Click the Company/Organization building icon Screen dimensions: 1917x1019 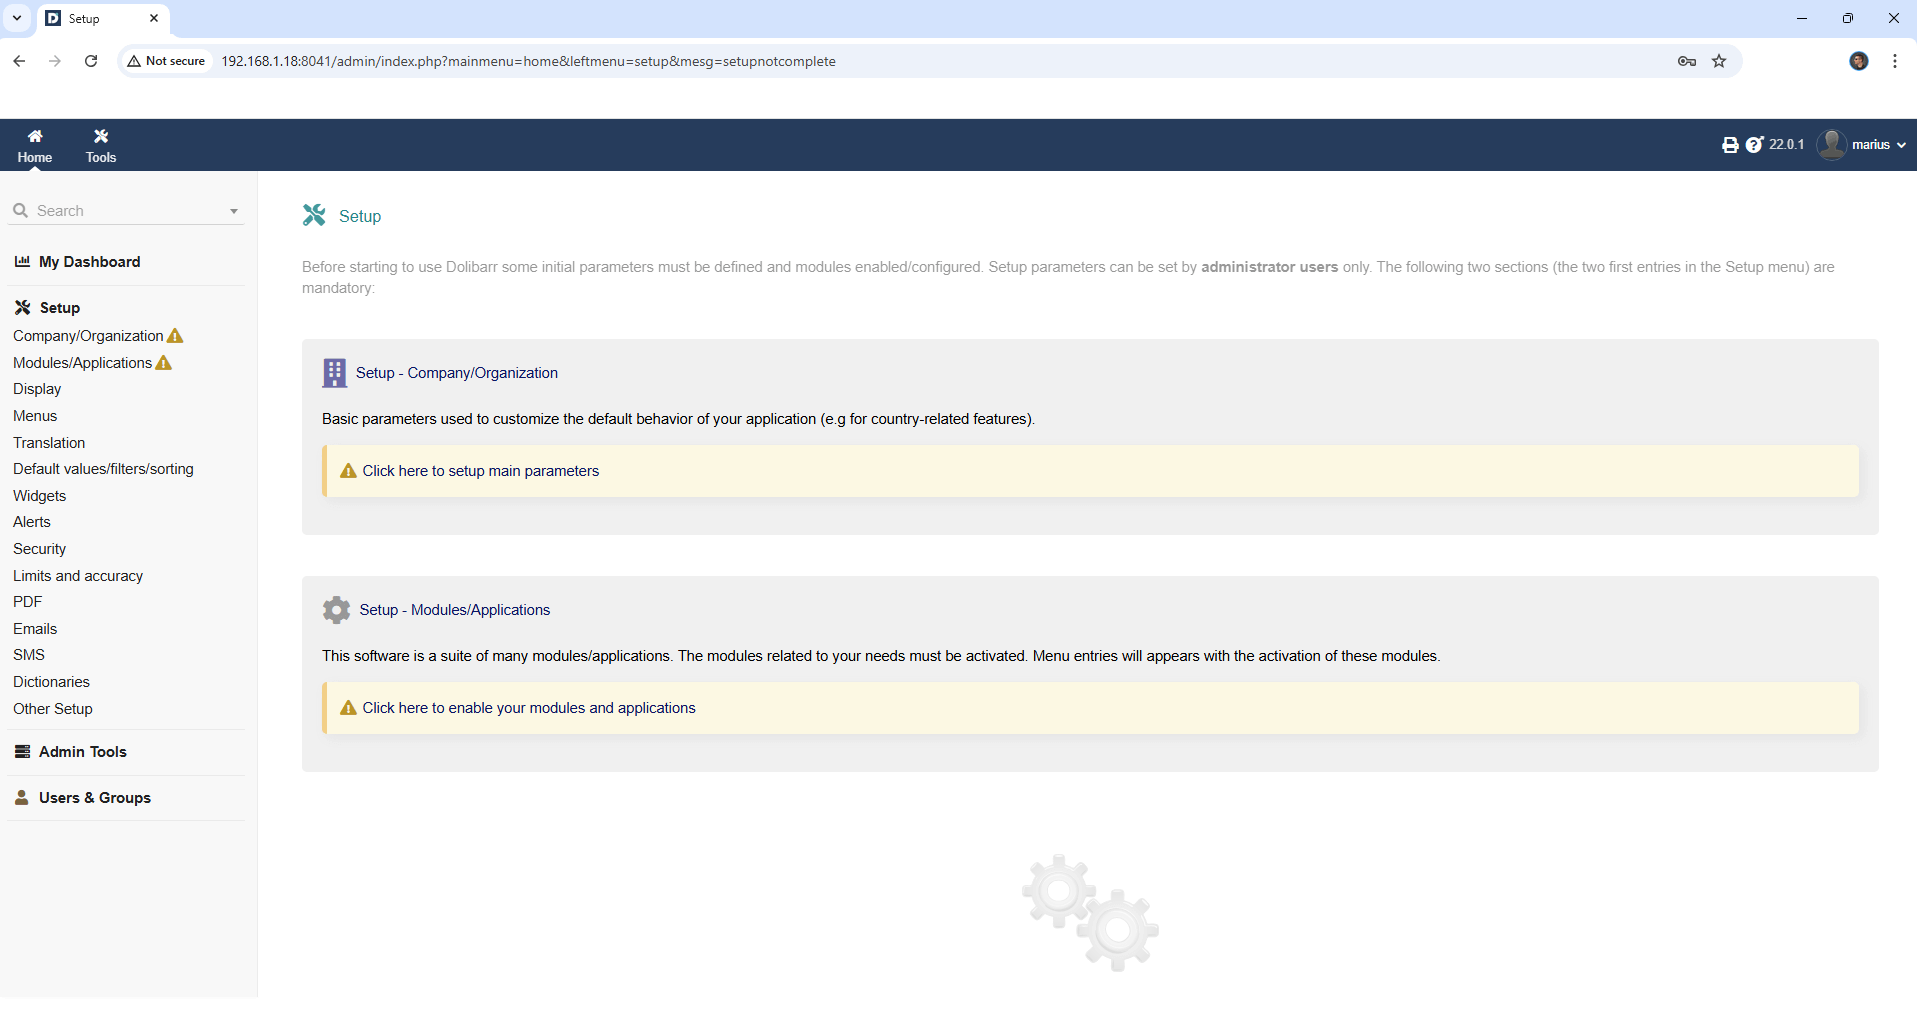coord(334,373)
